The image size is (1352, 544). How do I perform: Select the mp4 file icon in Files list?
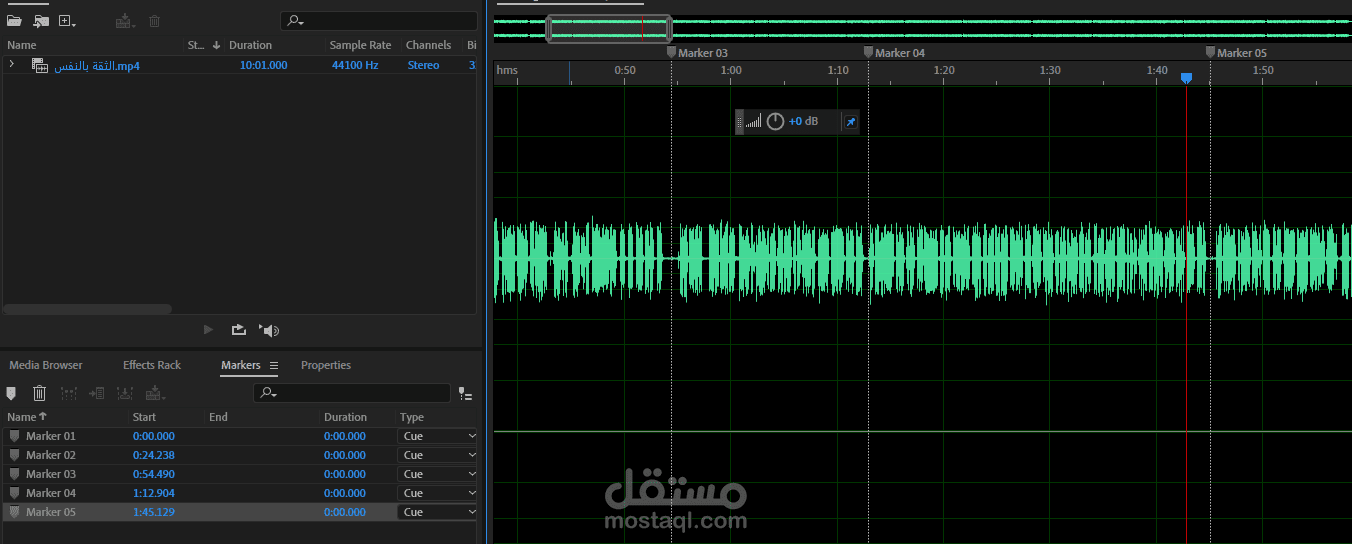(x=40, y=65)
